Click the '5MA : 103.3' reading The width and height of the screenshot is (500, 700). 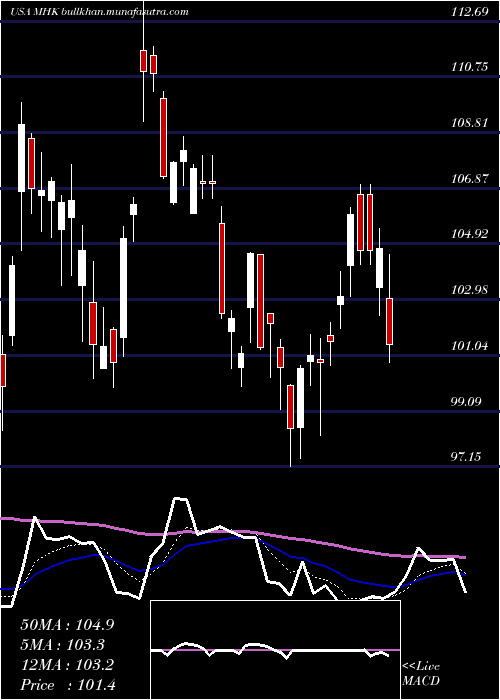(62, 645)
